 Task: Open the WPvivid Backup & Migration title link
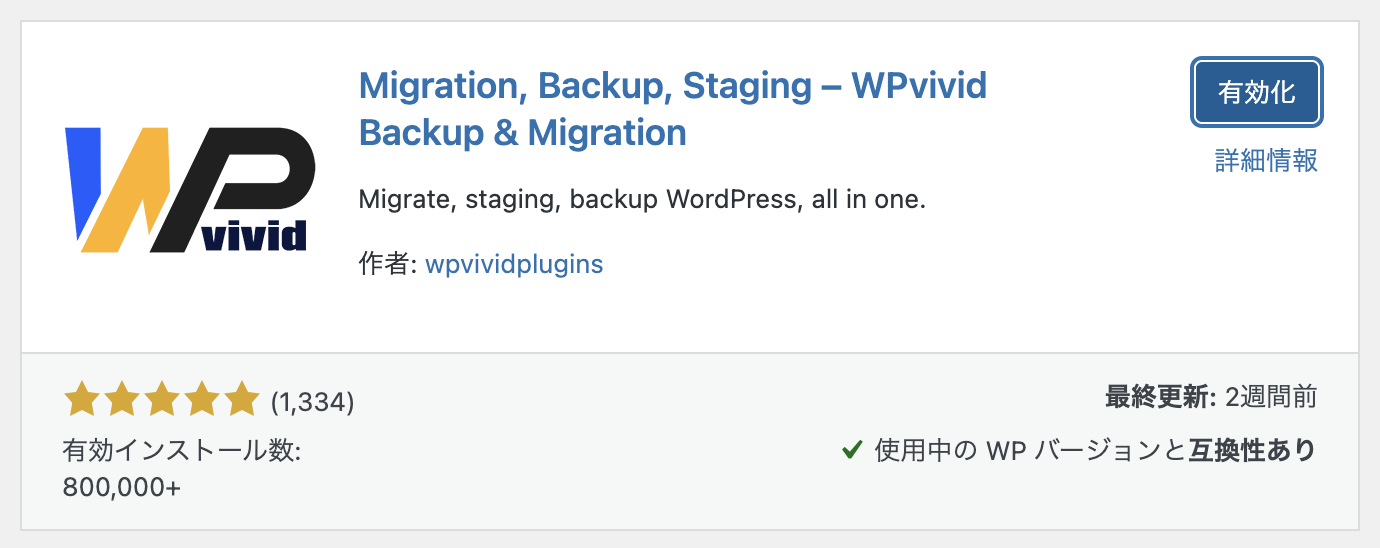pos(672,108)
